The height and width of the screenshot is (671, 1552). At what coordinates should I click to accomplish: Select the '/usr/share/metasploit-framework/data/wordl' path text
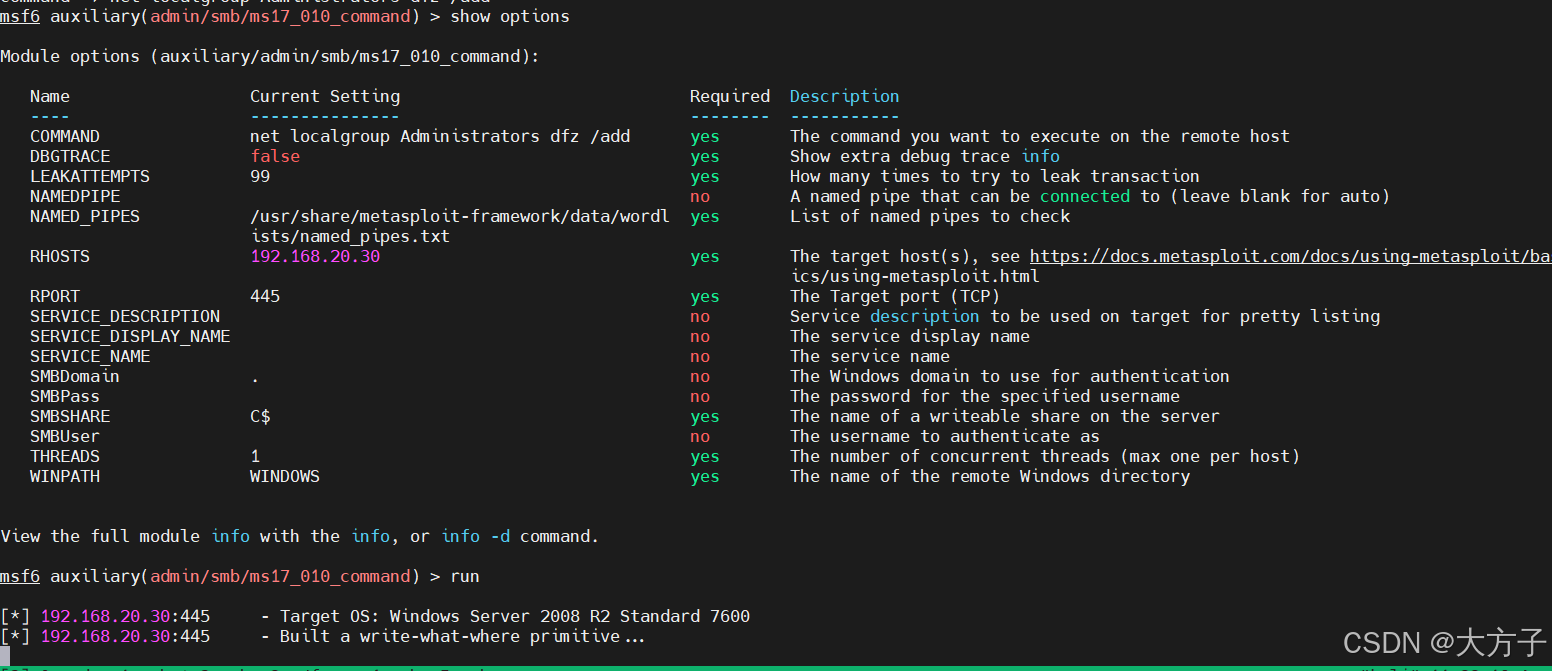(460, 217)
